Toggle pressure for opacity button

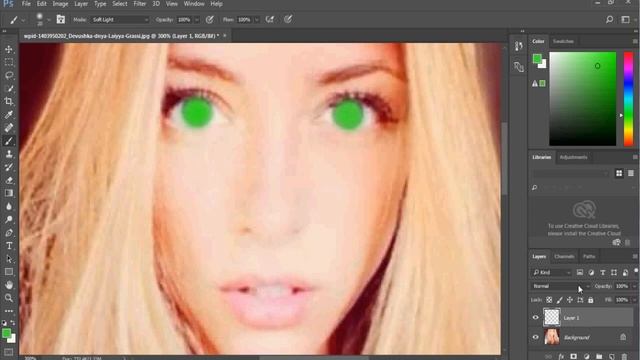tap(210, 19)
